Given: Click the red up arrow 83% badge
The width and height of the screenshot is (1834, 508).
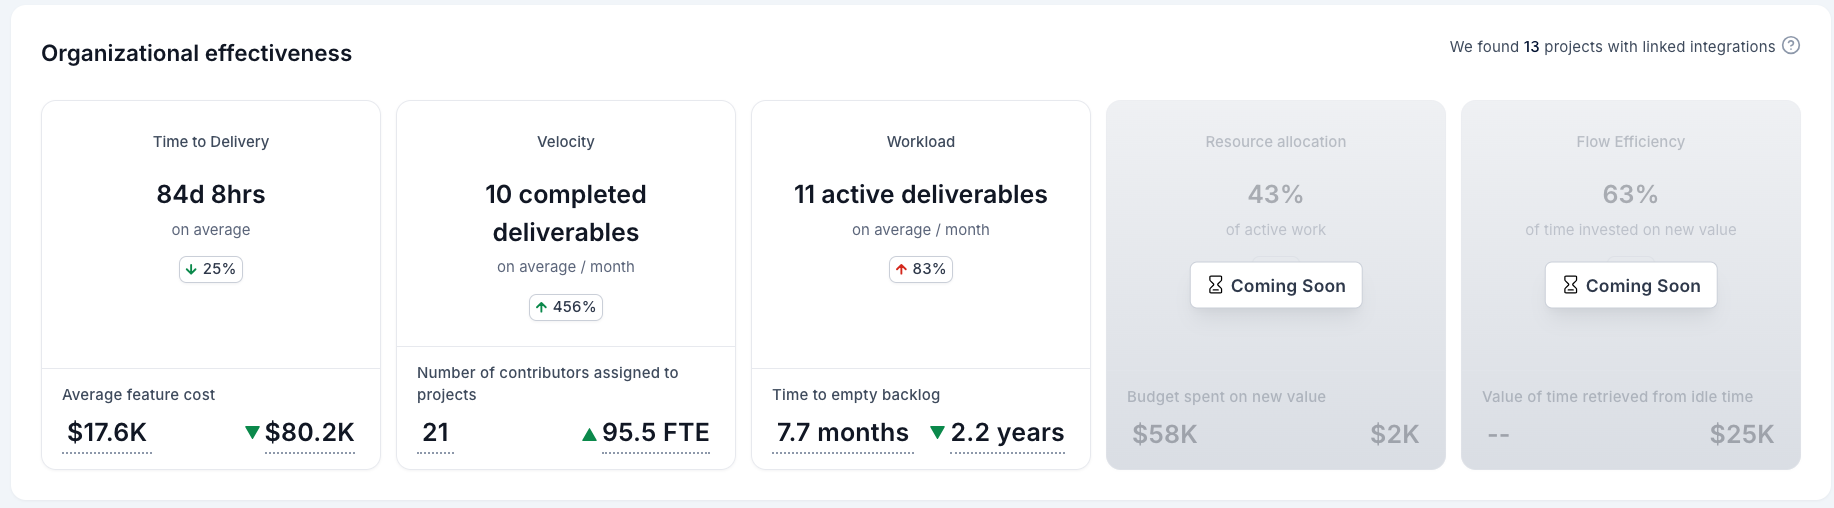Looking at the screenshot, I should [x=921, y=269].
